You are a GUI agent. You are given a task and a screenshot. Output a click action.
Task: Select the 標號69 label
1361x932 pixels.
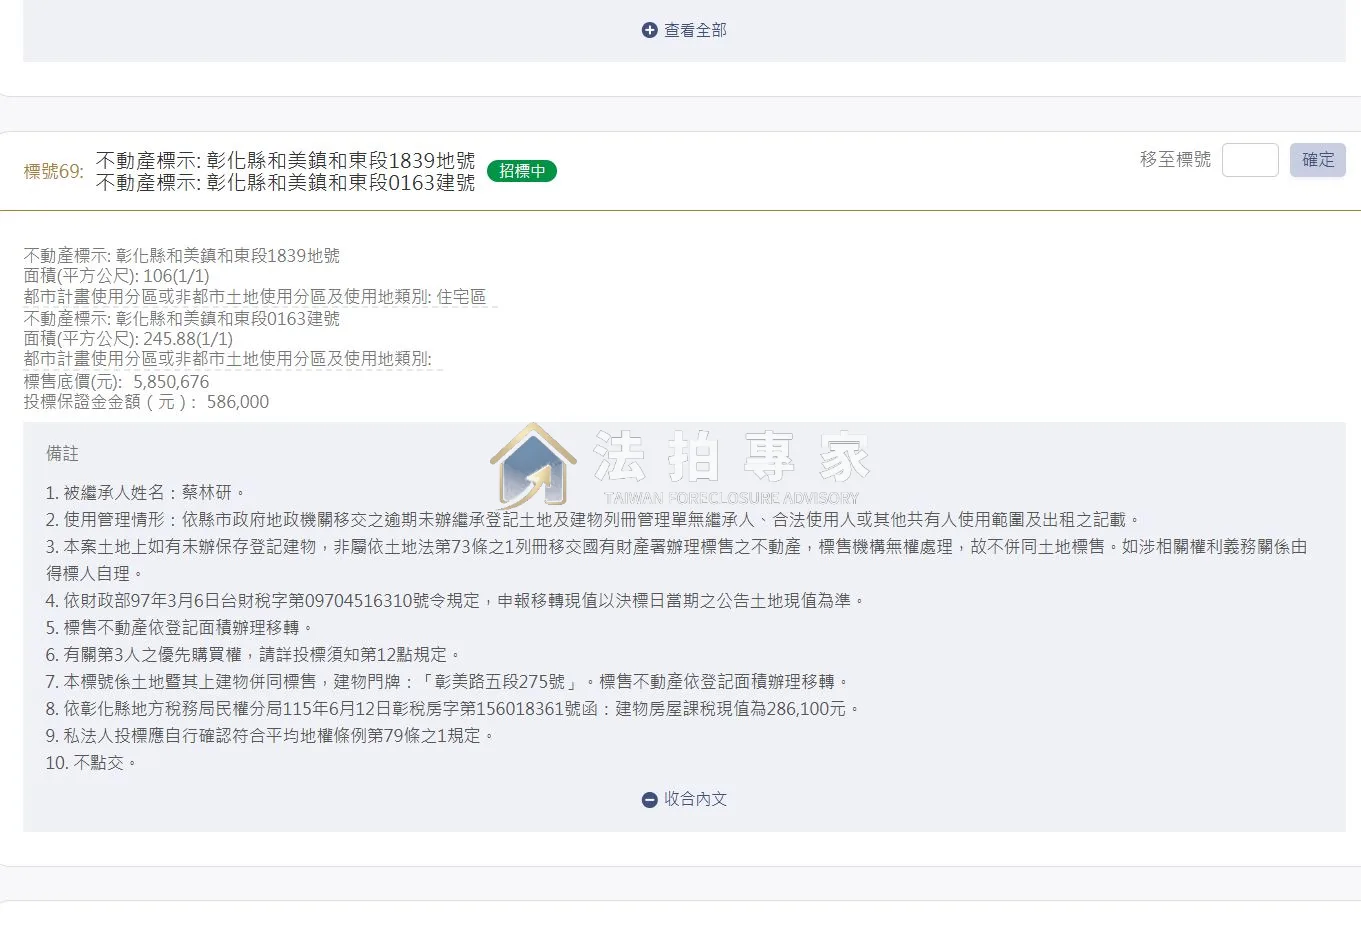click(54, 171)
